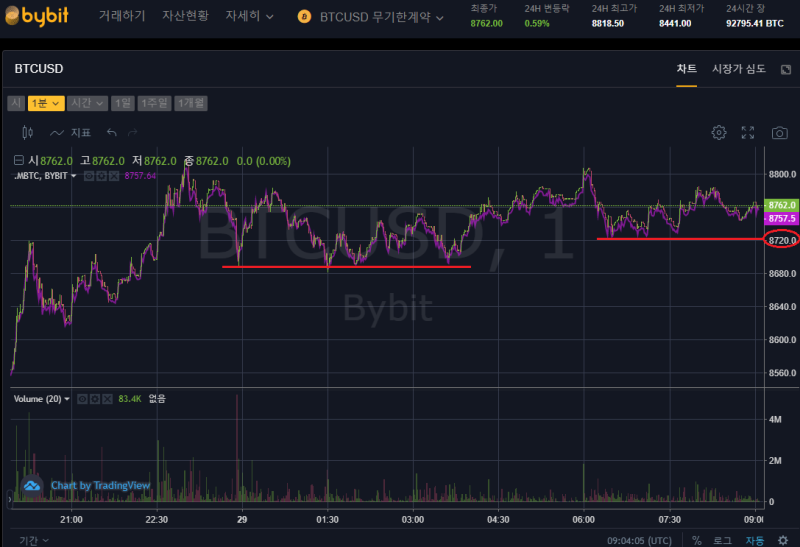
Task: Expand the chart panel with the corner icon
Action: 785,69
